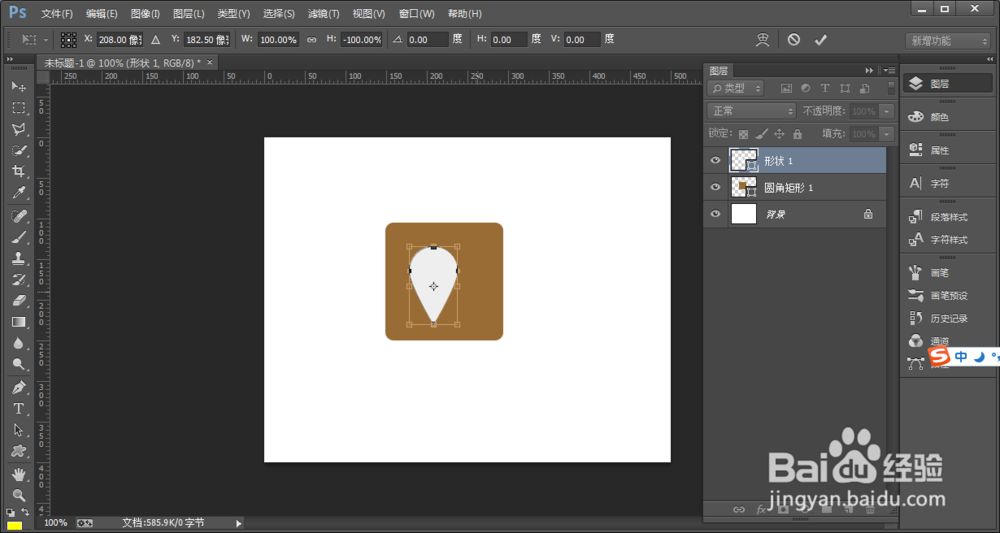Select the Clone Stamp tool
The height and width of the screenshot is (533, 1000).
(x=18, y=258)
